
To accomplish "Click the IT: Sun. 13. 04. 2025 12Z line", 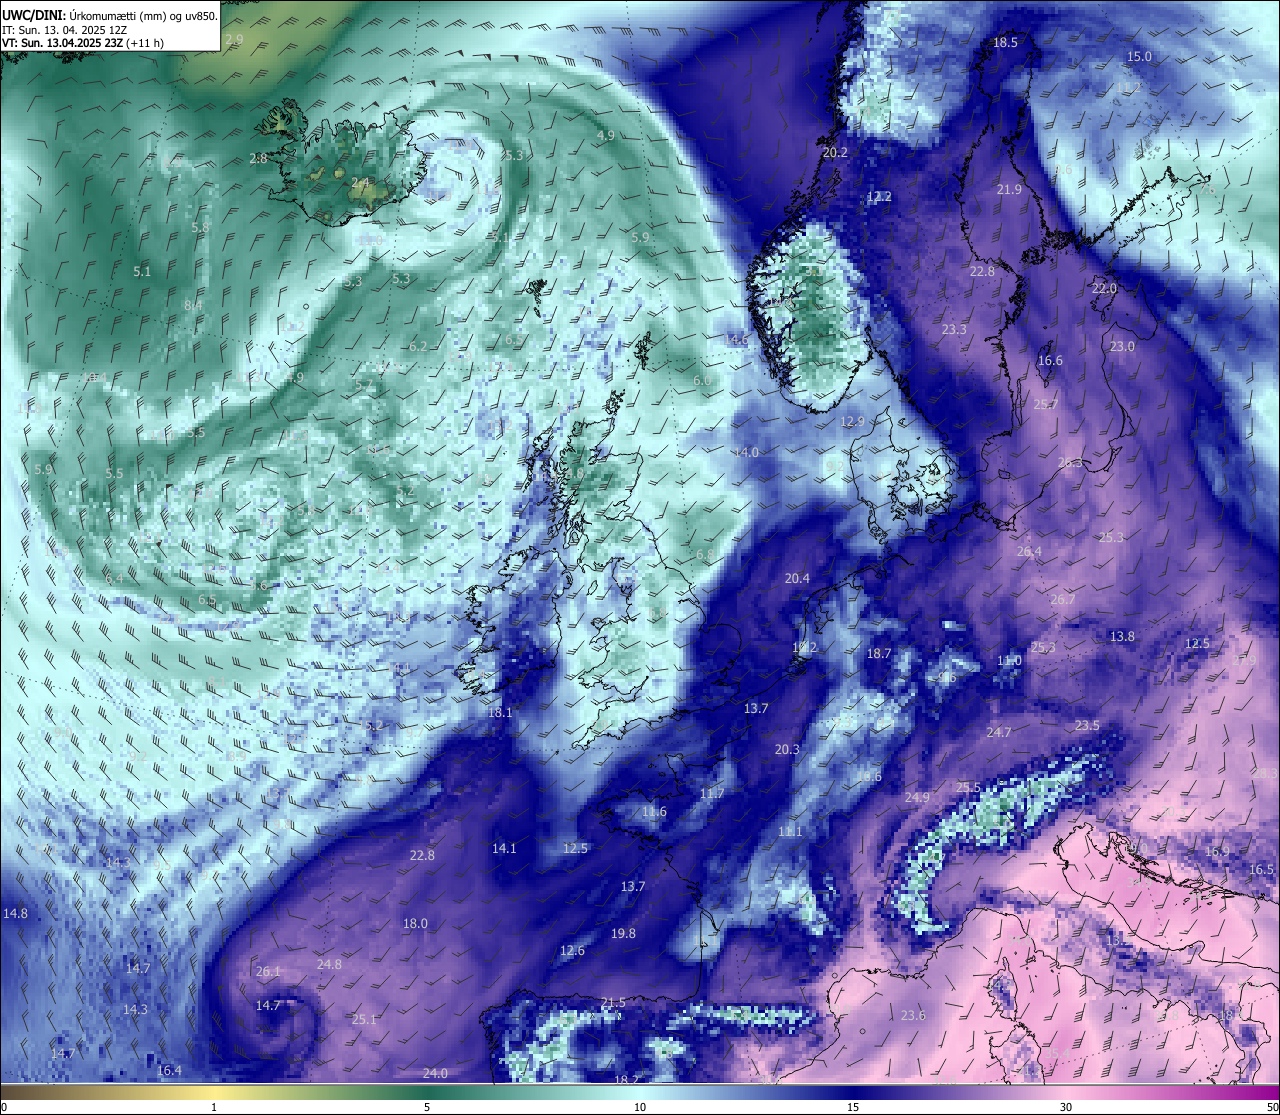I will click(x=65, y=30).
